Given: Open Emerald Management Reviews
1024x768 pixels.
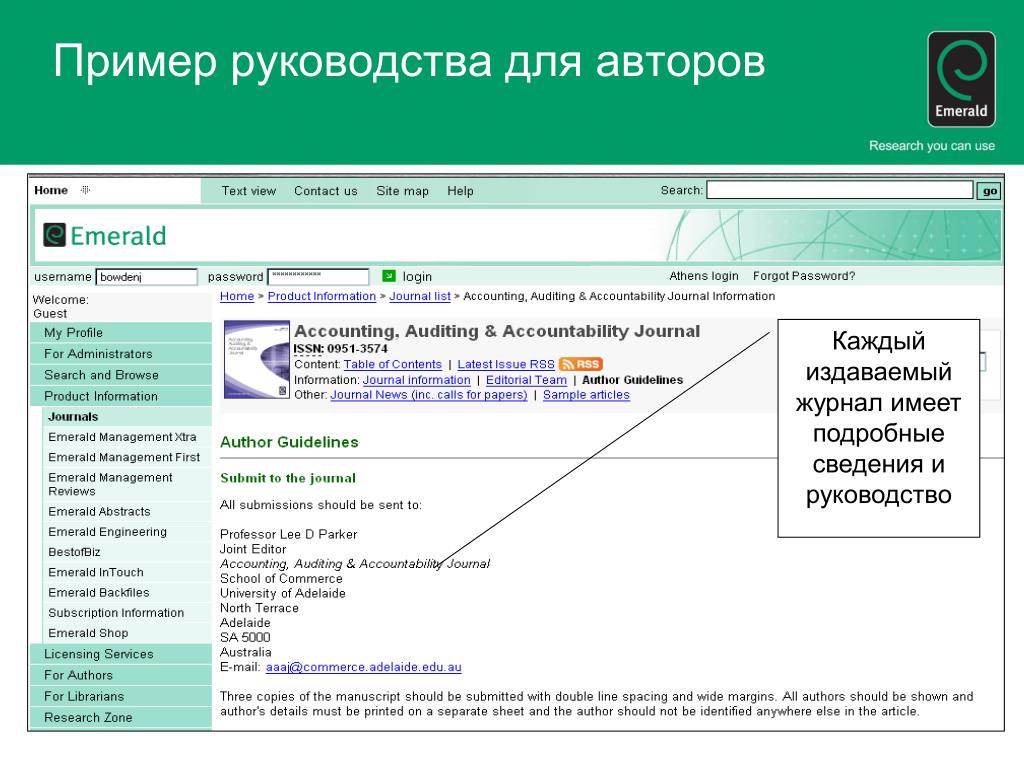Looking at the screenshot, I should [x=127, y=484].
